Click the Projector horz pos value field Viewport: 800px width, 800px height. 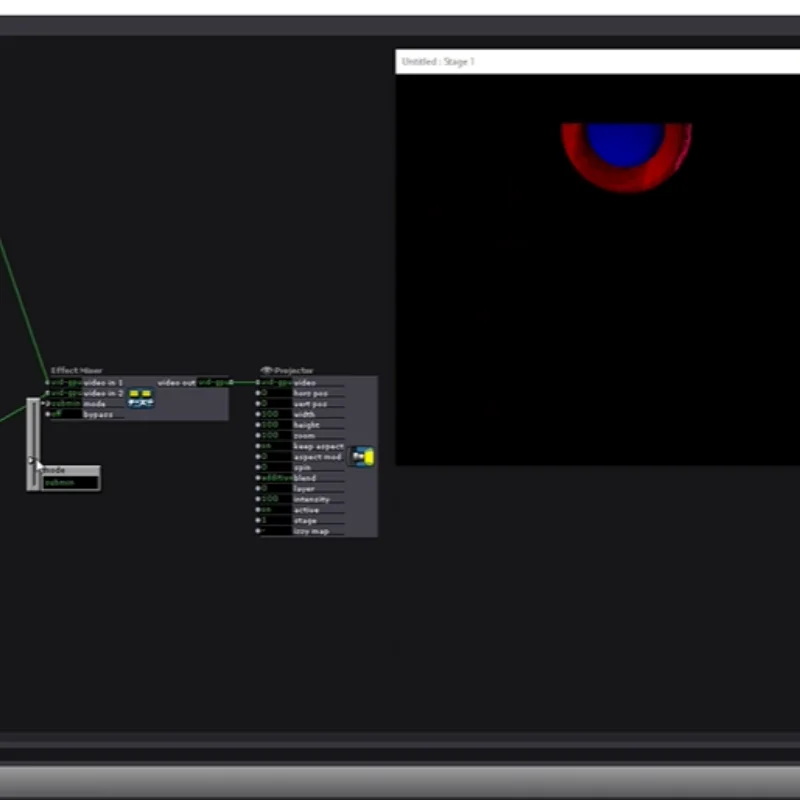276,393
